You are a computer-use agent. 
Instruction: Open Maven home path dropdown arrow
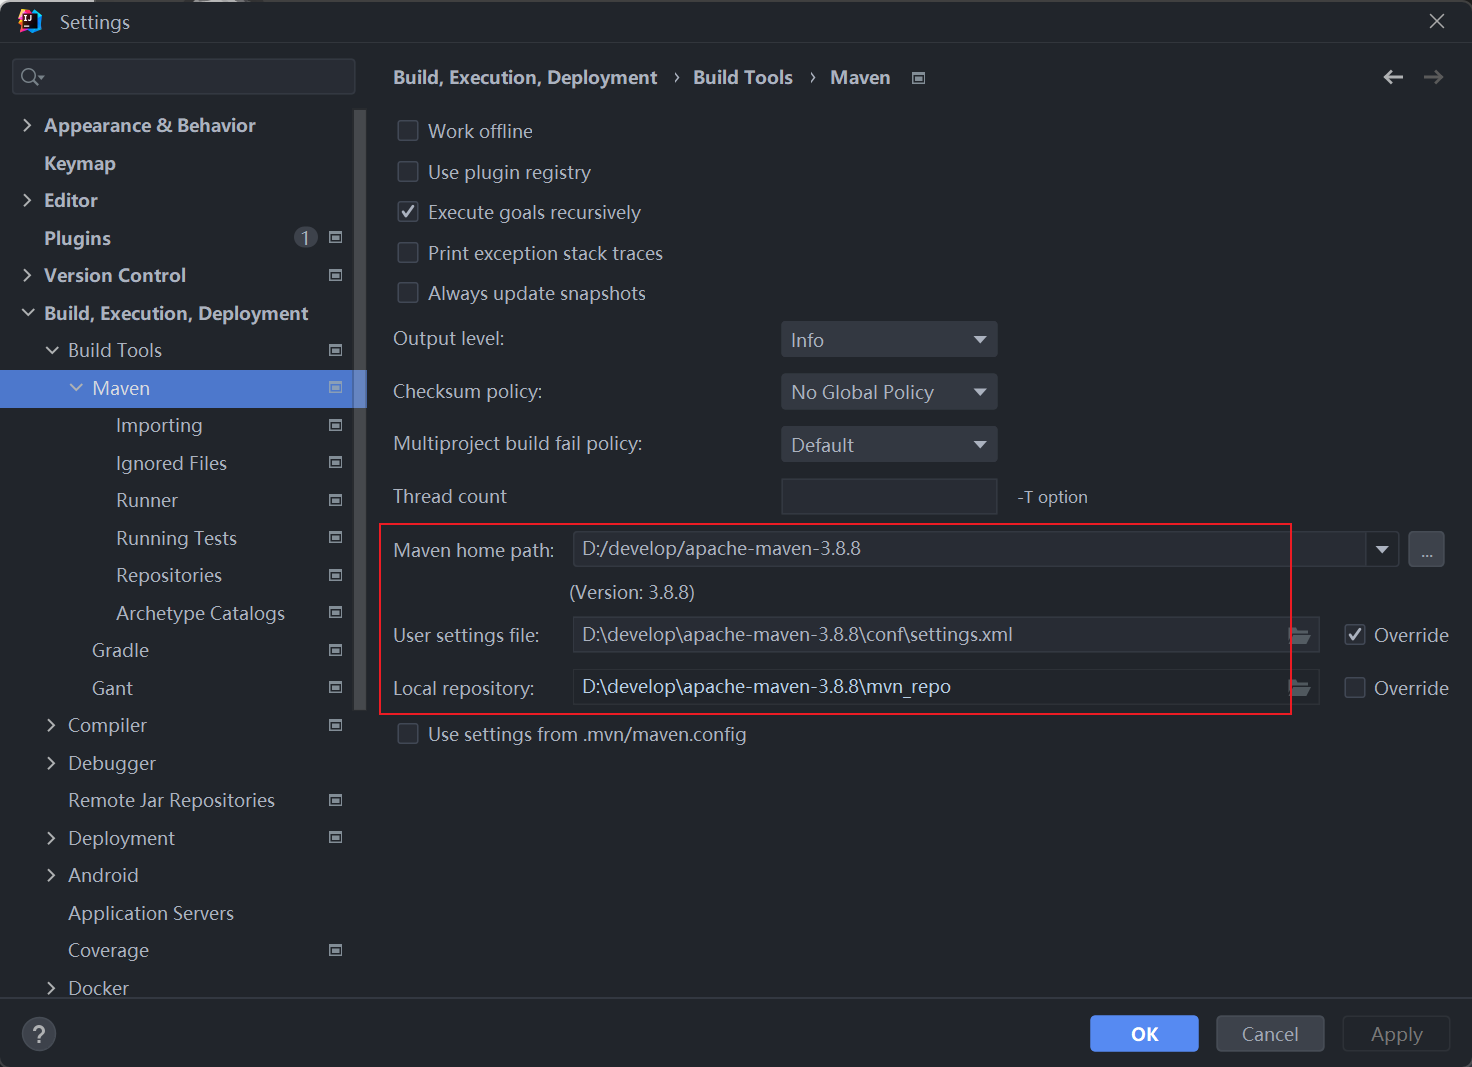tap(1382, 549)
